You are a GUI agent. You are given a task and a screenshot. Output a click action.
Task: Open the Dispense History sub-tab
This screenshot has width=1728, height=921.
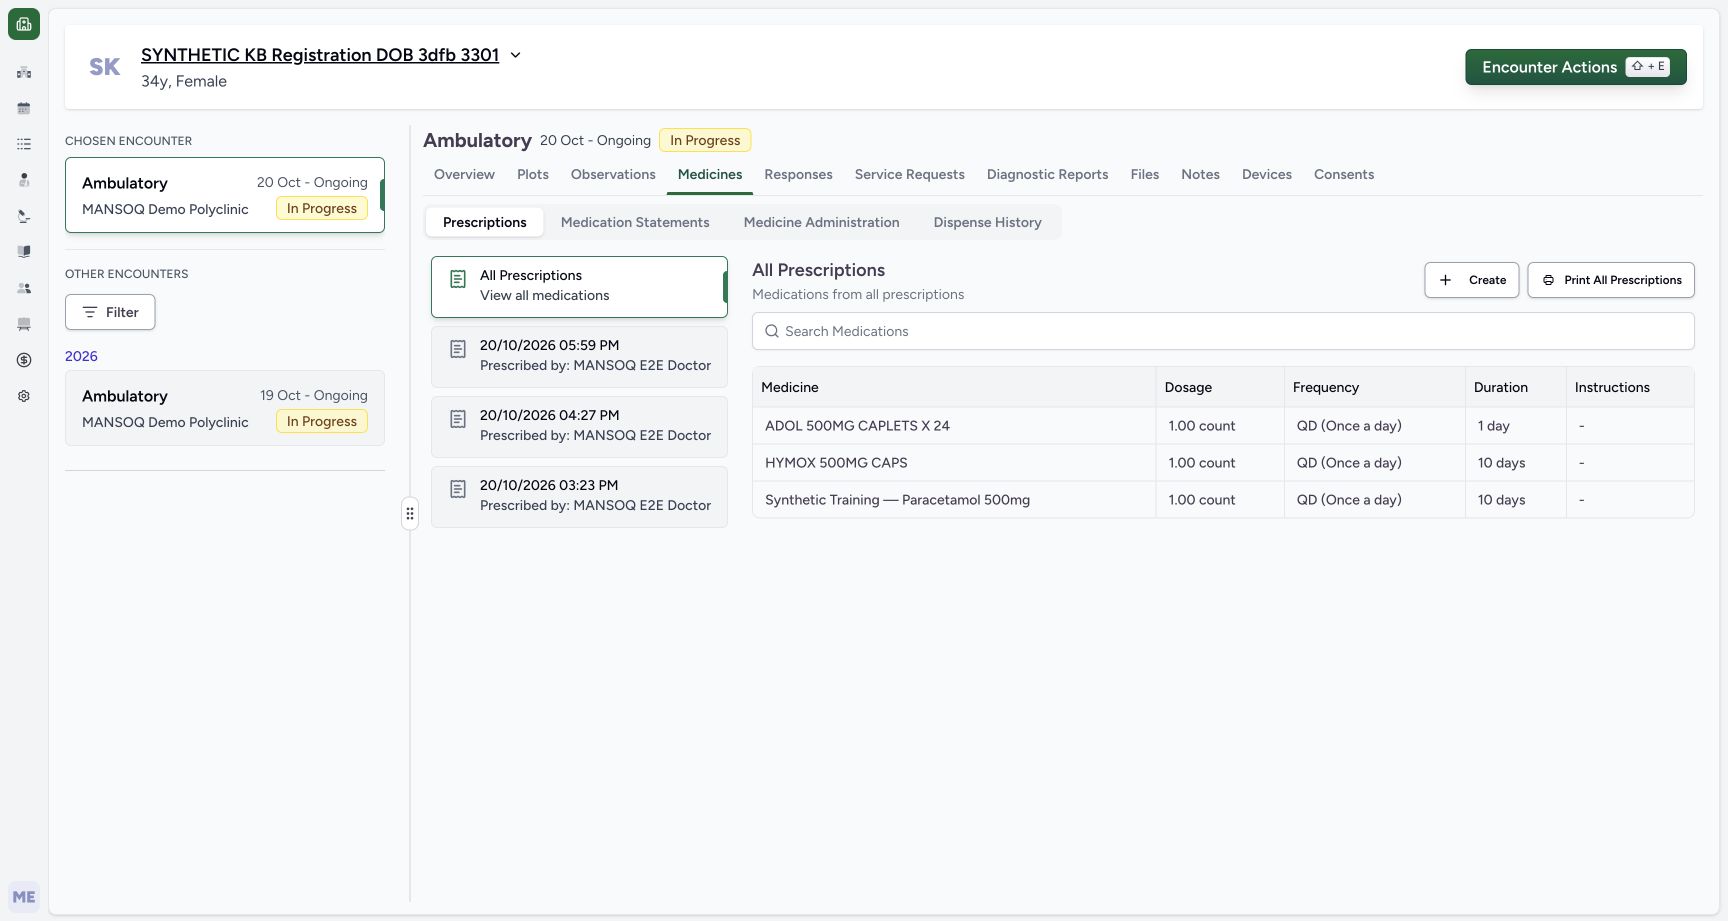pyautogui.click(x=988, y=222)
